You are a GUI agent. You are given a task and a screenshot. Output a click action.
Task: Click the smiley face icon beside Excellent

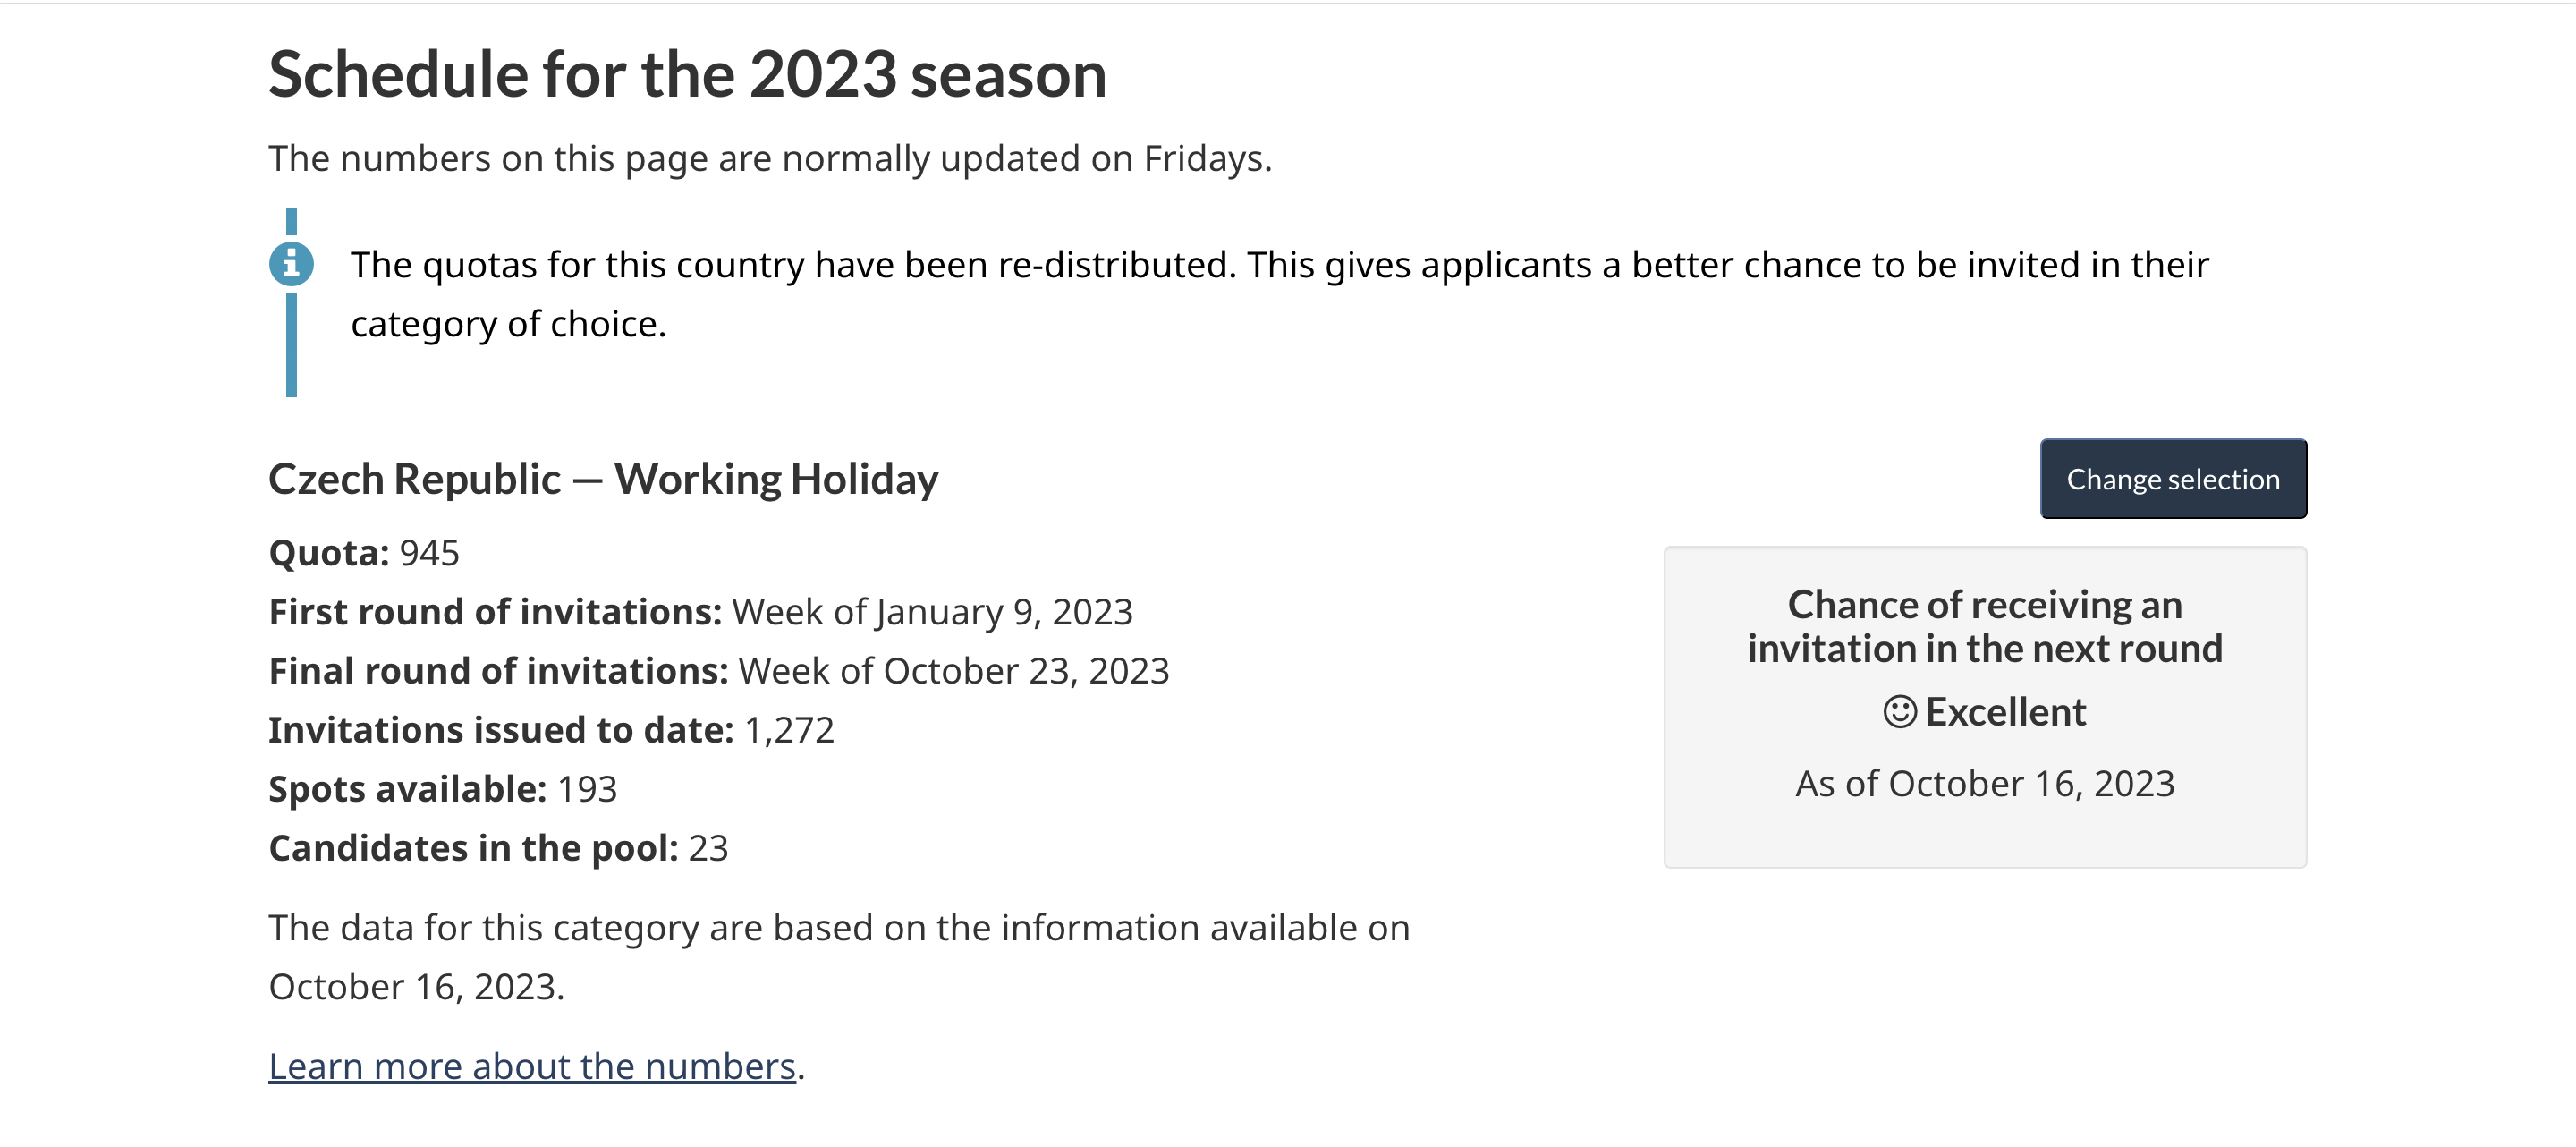pyautogui.click(x=1899, y=712)
